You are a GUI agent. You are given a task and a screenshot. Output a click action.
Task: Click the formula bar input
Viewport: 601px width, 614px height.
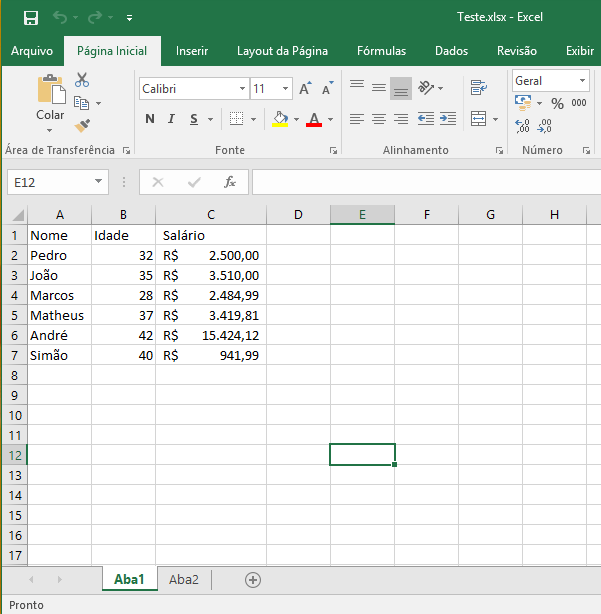point(427,182)
